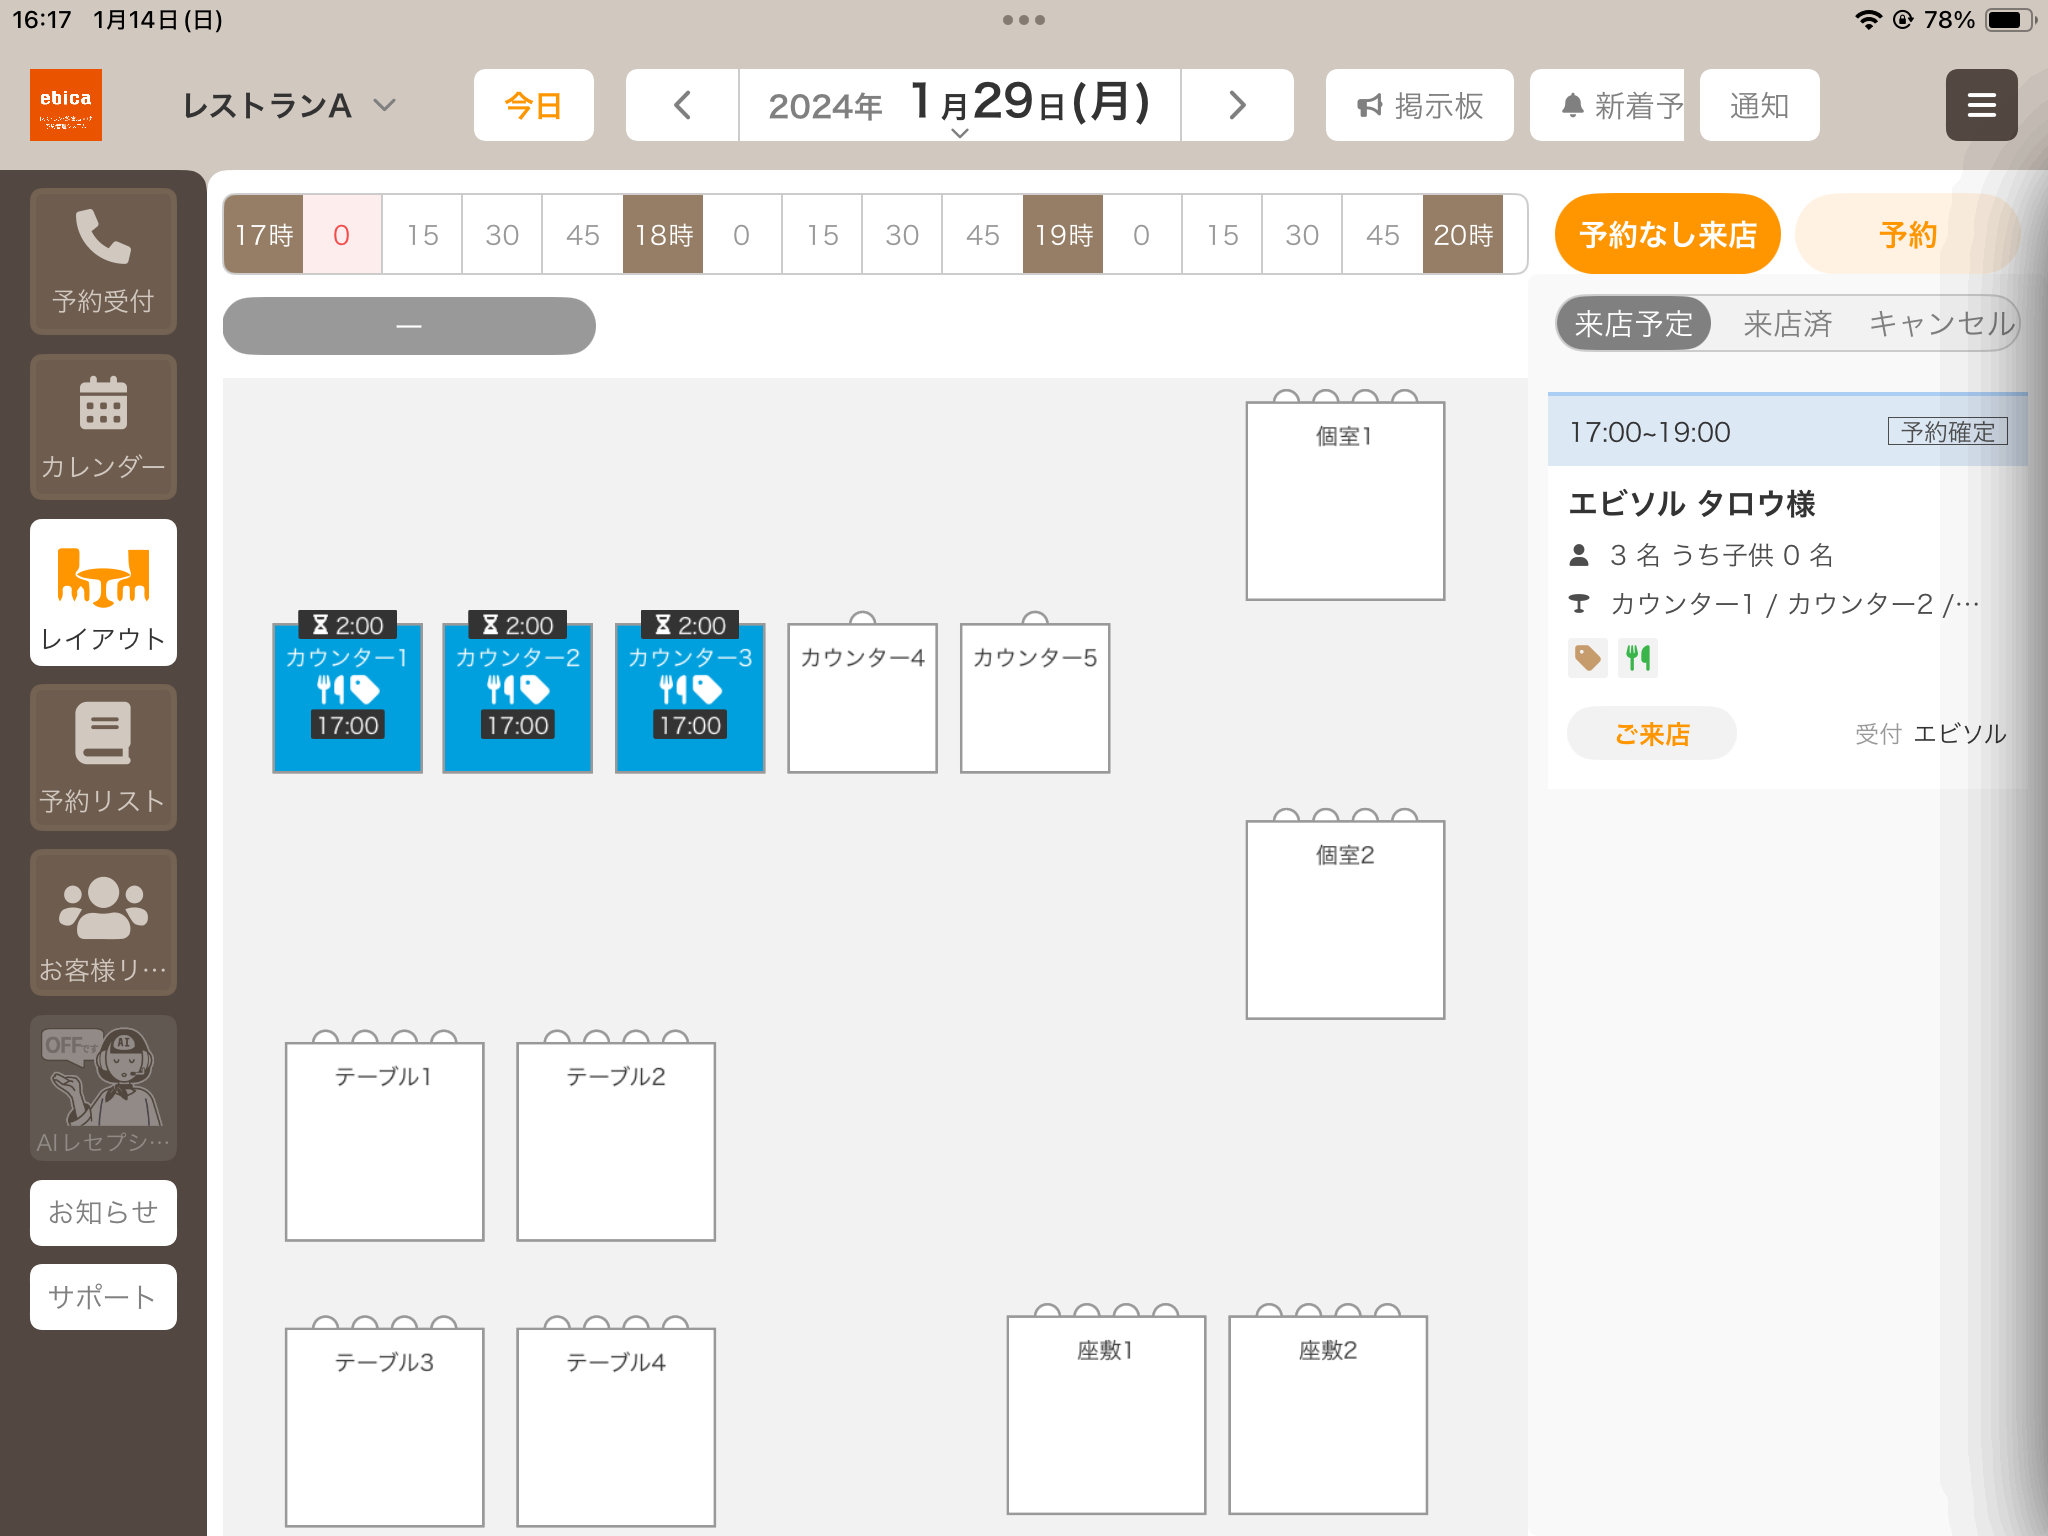Go to the next day arrow

tap(1237, 105)
